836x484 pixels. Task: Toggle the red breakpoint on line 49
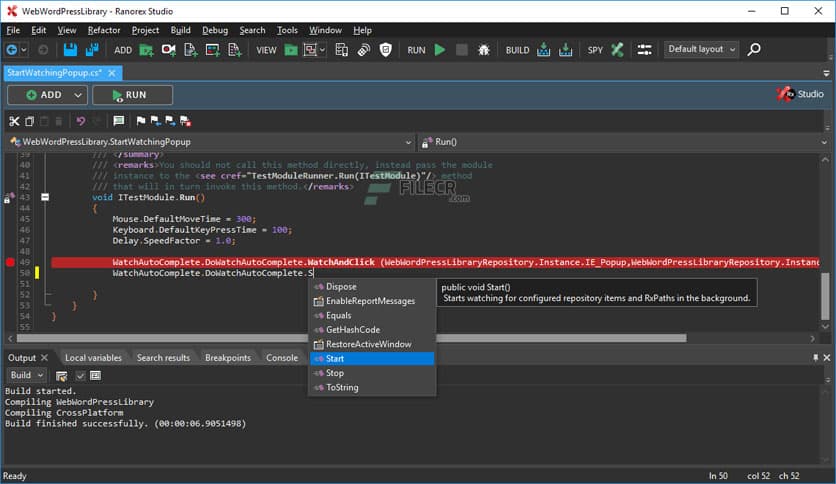(x=10, y=262)
